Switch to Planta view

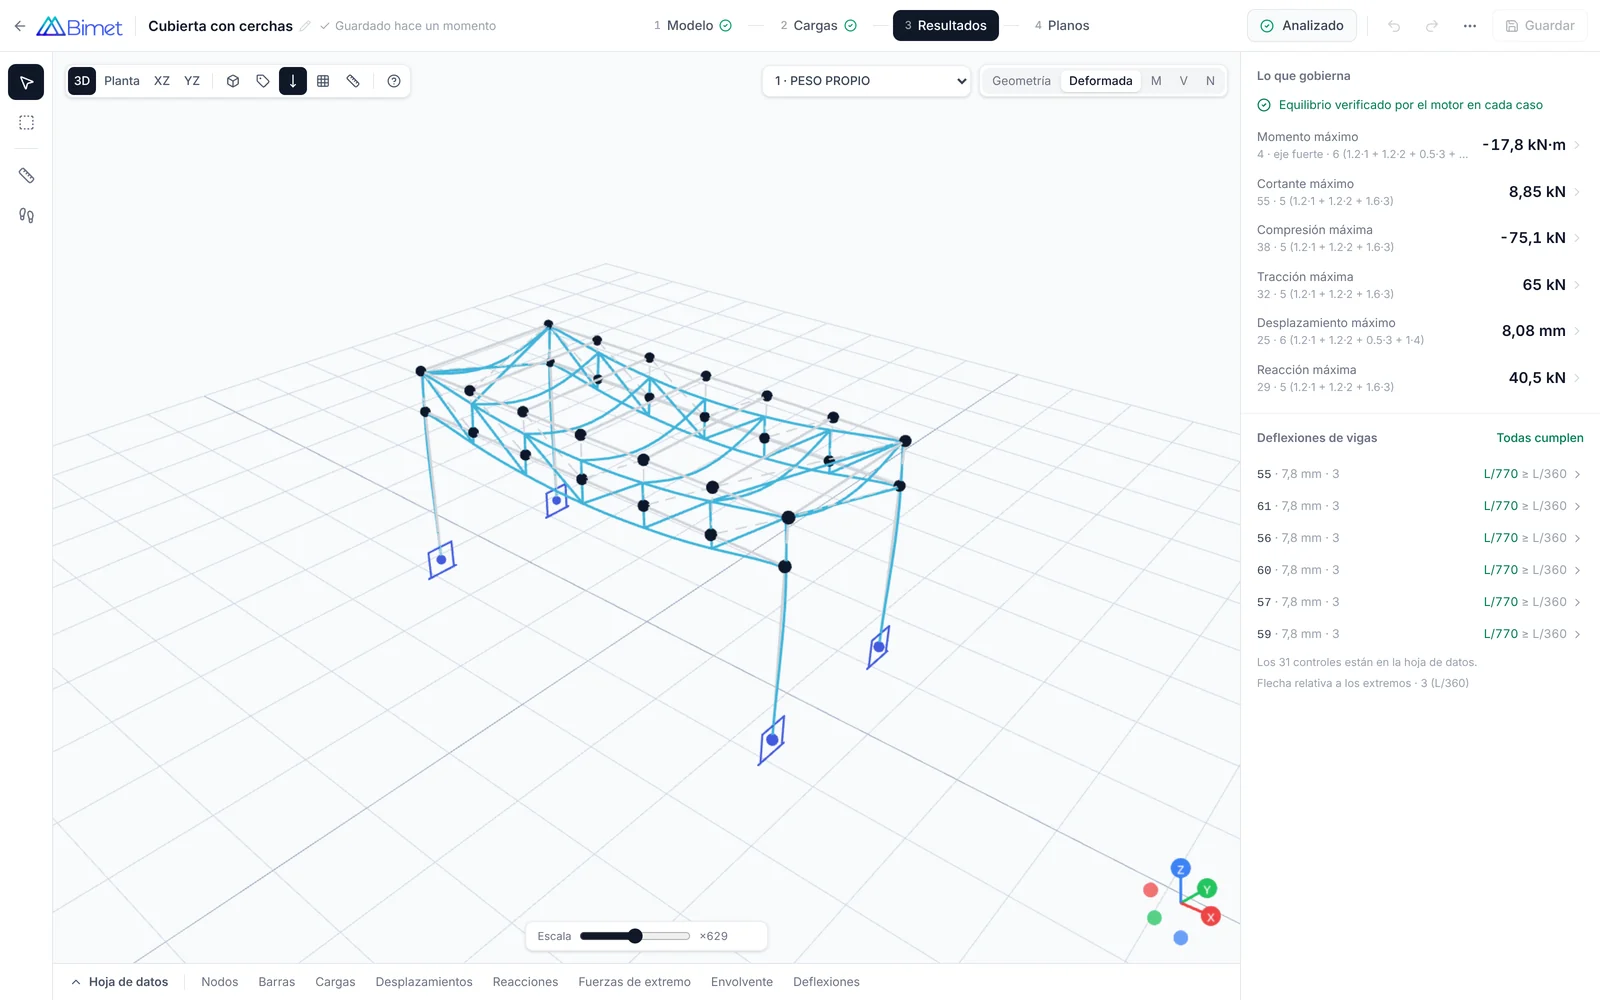(x=122, y=81)
